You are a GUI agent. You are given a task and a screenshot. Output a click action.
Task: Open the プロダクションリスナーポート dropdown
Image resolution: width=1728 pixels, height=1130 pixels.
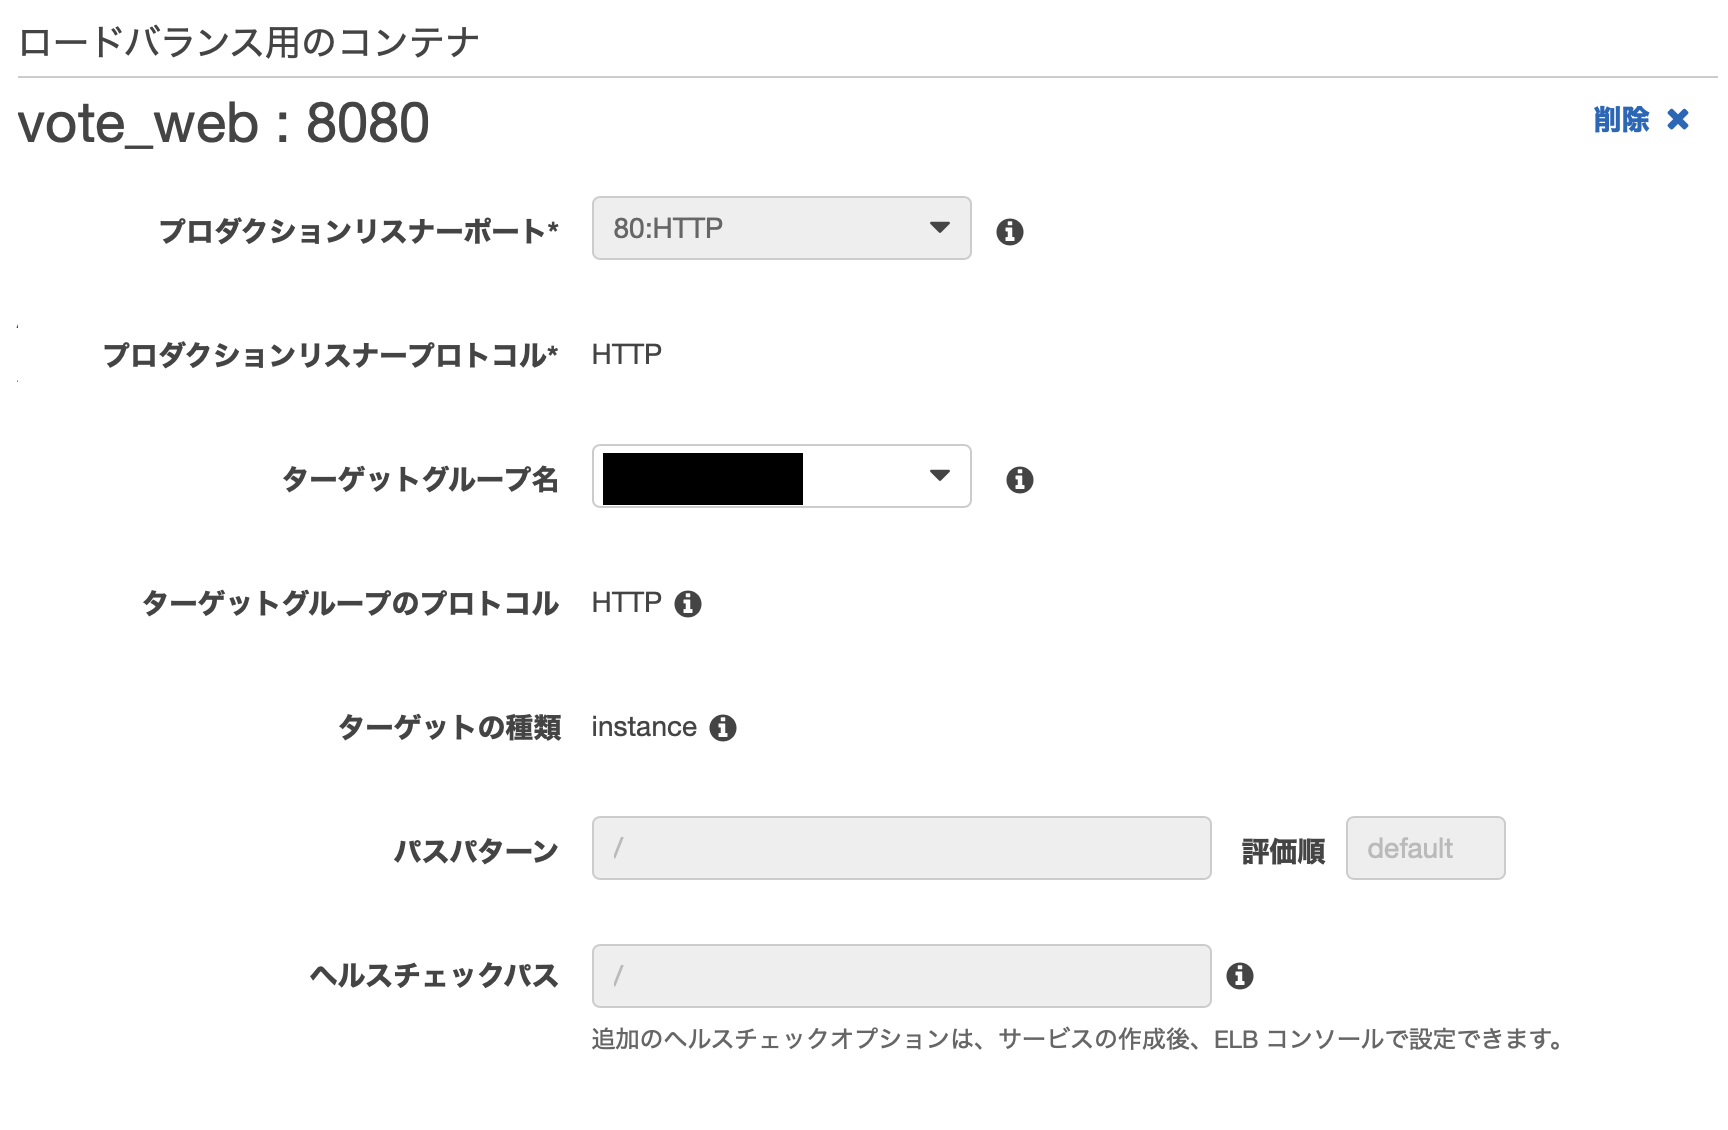click(781, 228)
